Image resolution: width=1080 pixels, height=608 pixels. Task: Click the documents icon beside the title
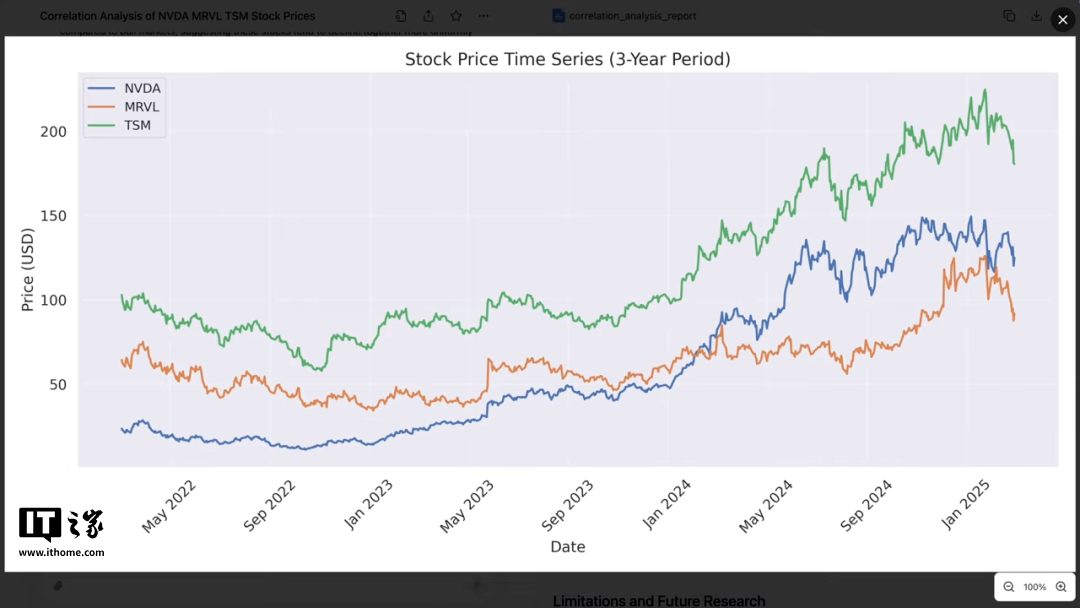pyautogui.click(x=401, y=16)
